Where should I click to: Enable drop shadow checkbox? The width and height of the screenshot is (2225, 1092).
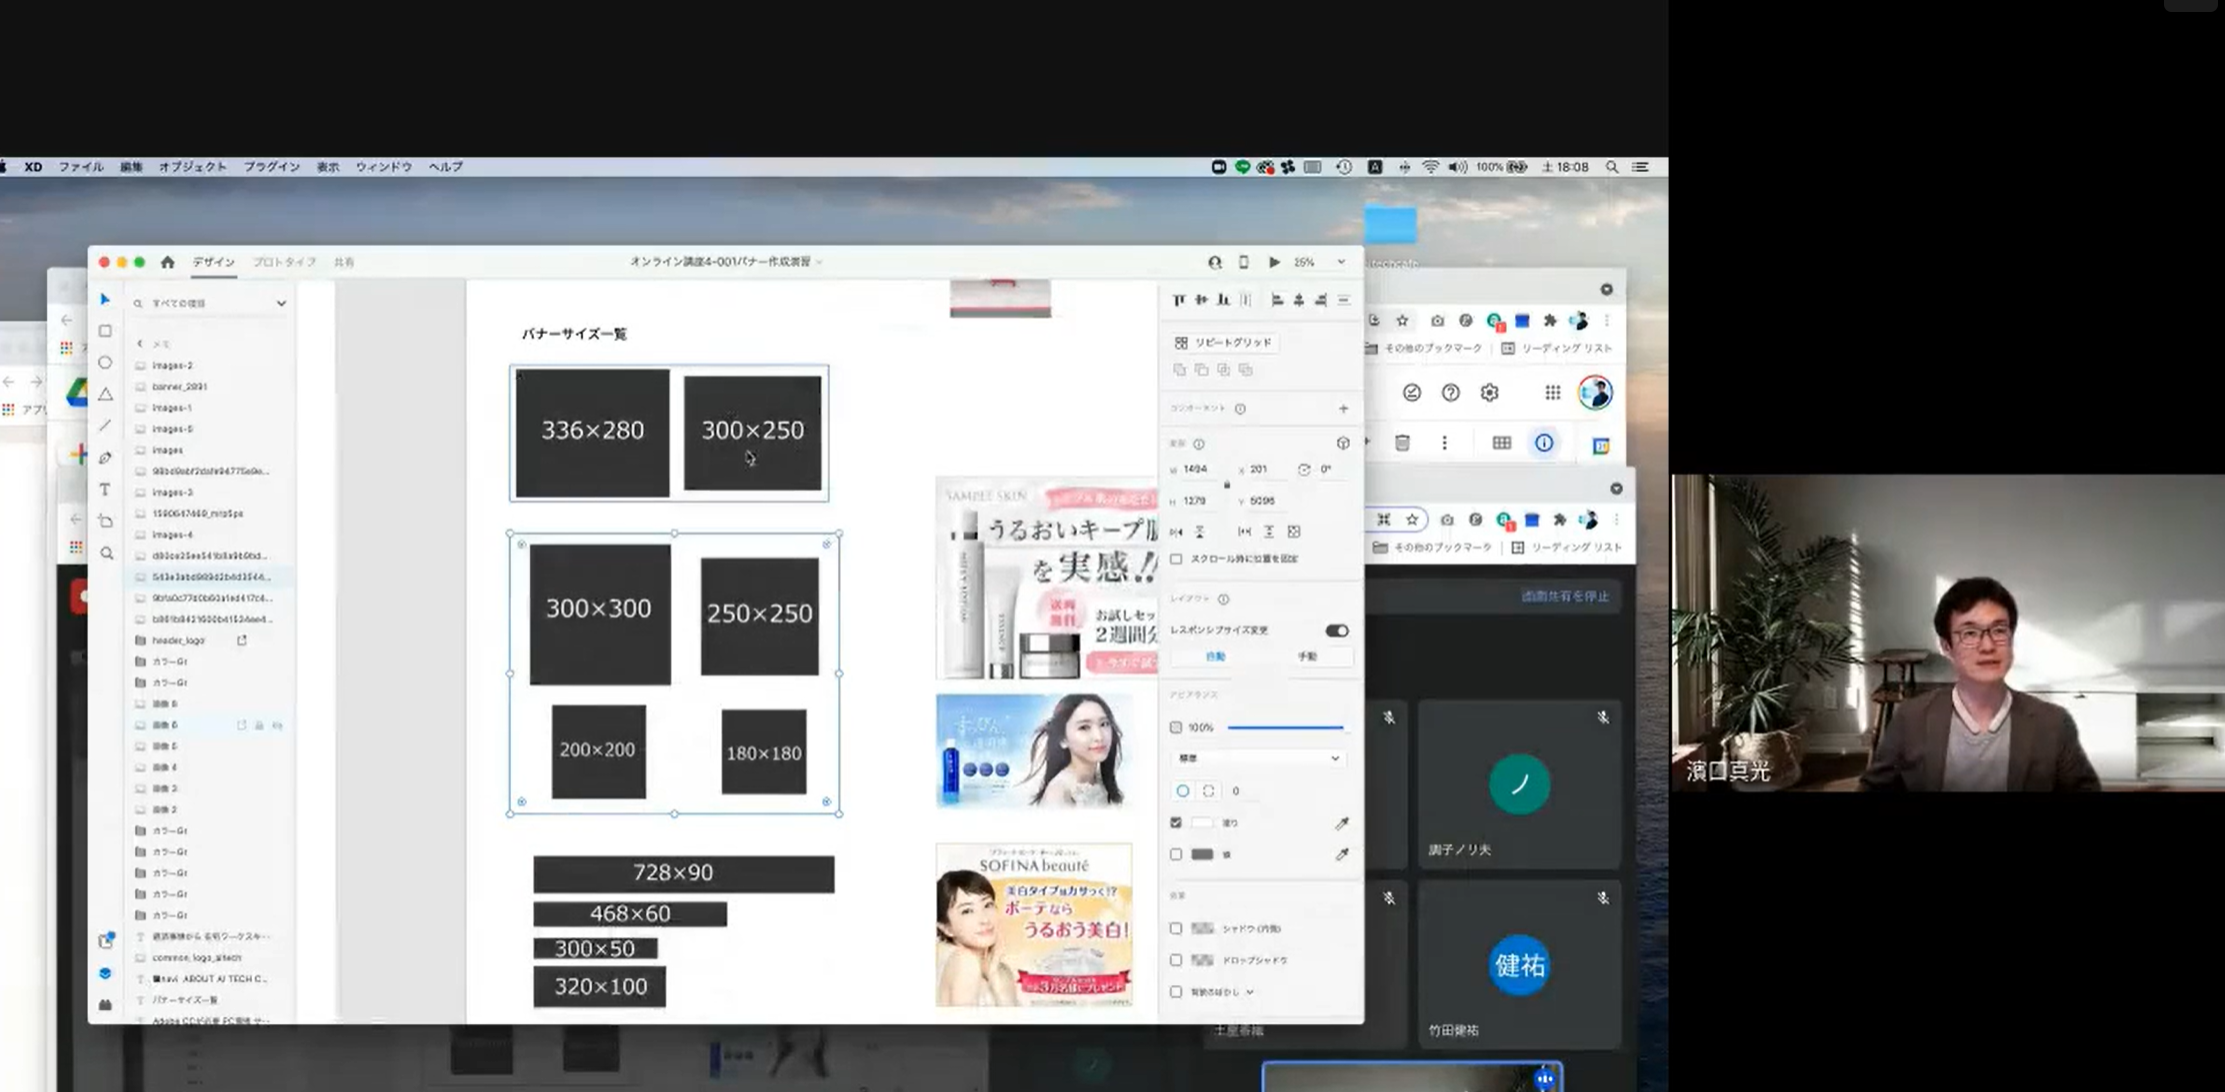1176,960
